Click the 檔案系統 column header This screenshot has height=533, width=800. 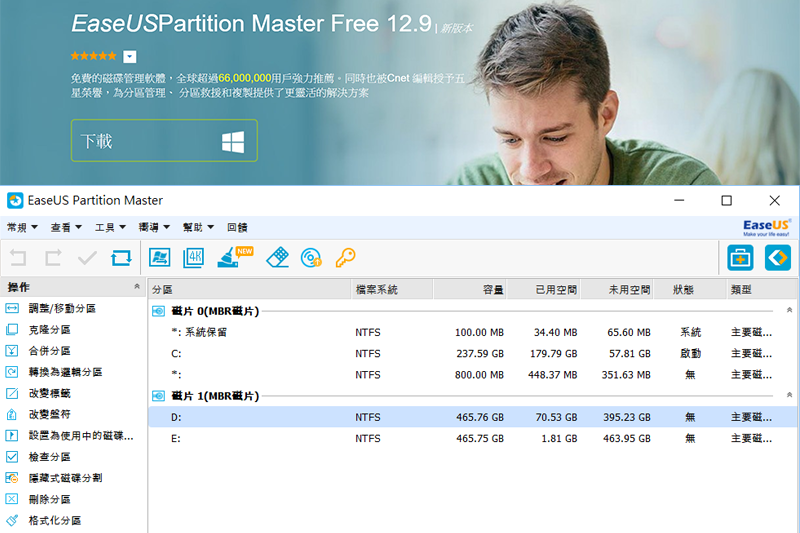pos(392,290)
